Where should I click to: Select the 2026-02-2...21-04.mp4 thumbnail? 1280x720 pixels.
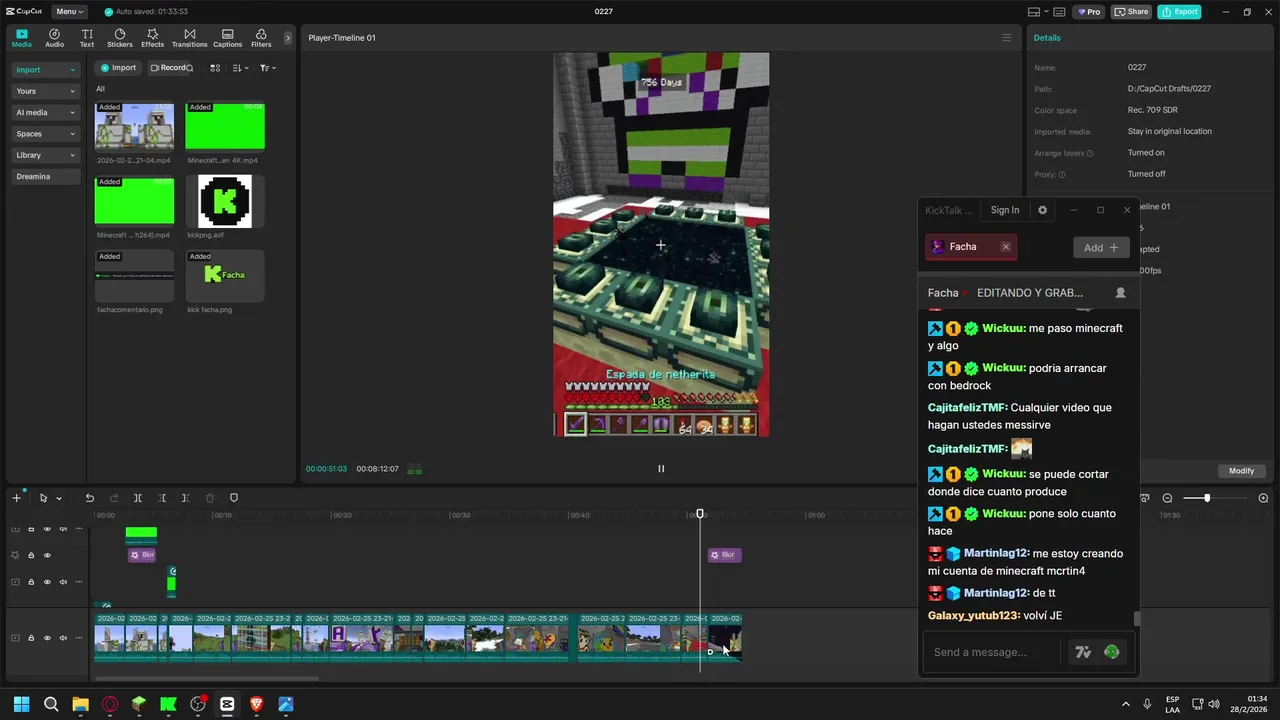click(x=134, y=127)
